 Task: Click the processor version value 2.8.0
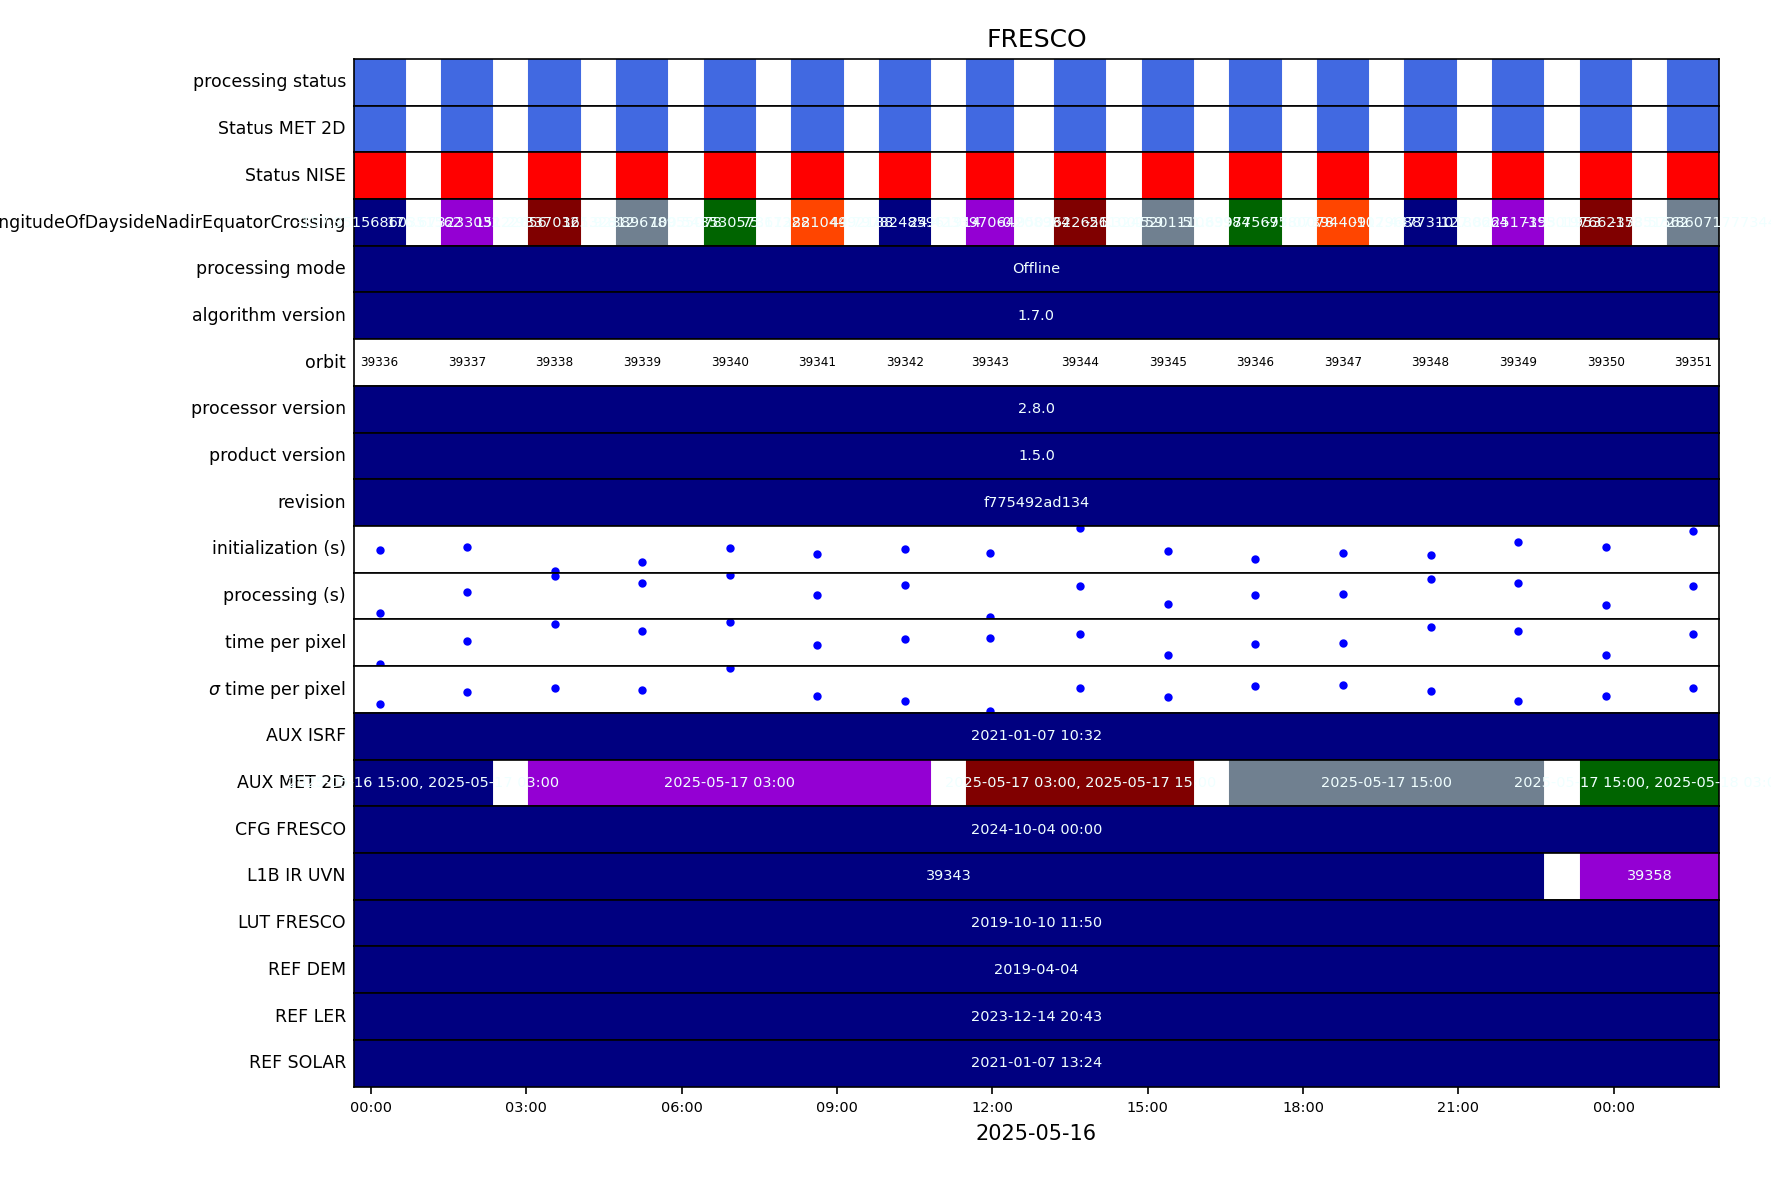coord(1036,408)
